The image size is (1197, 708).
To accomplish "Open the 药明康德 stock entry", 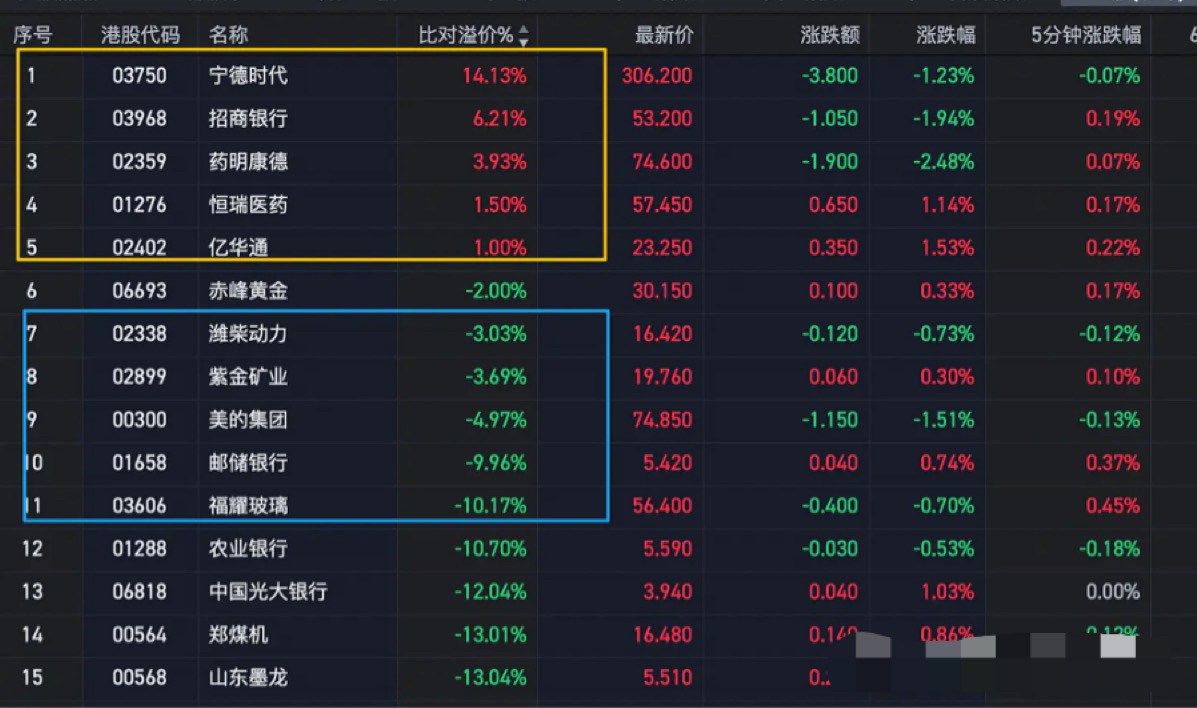I will tap(248, 162).
